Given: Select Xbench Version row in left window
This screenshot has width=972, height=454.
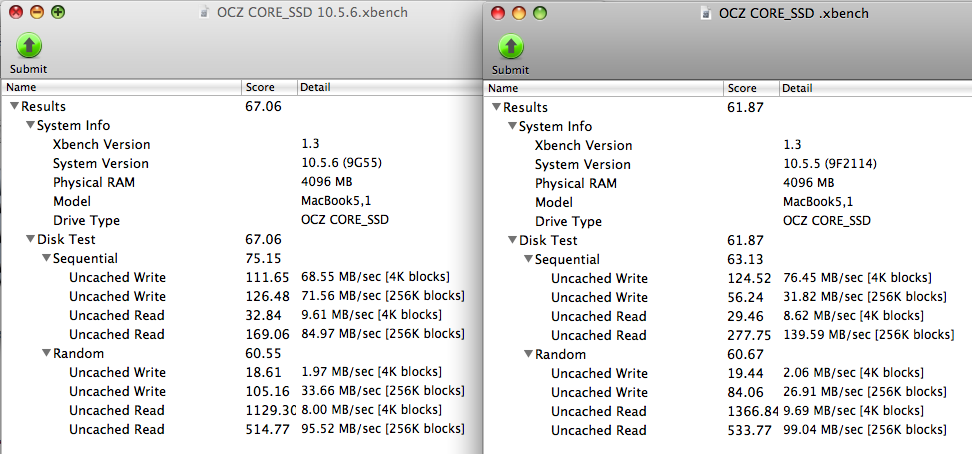Looking at the screenshot, I should pos(242,145).
